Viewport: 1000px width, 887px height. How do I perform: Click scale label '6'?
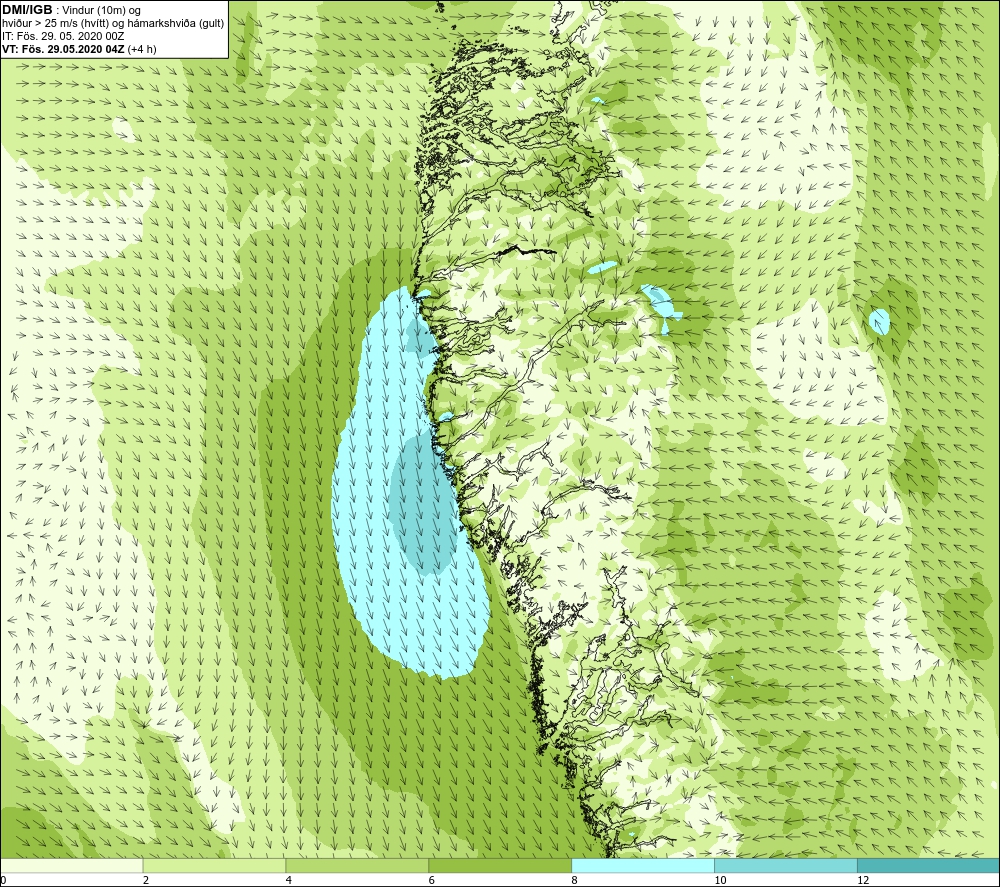432,880
